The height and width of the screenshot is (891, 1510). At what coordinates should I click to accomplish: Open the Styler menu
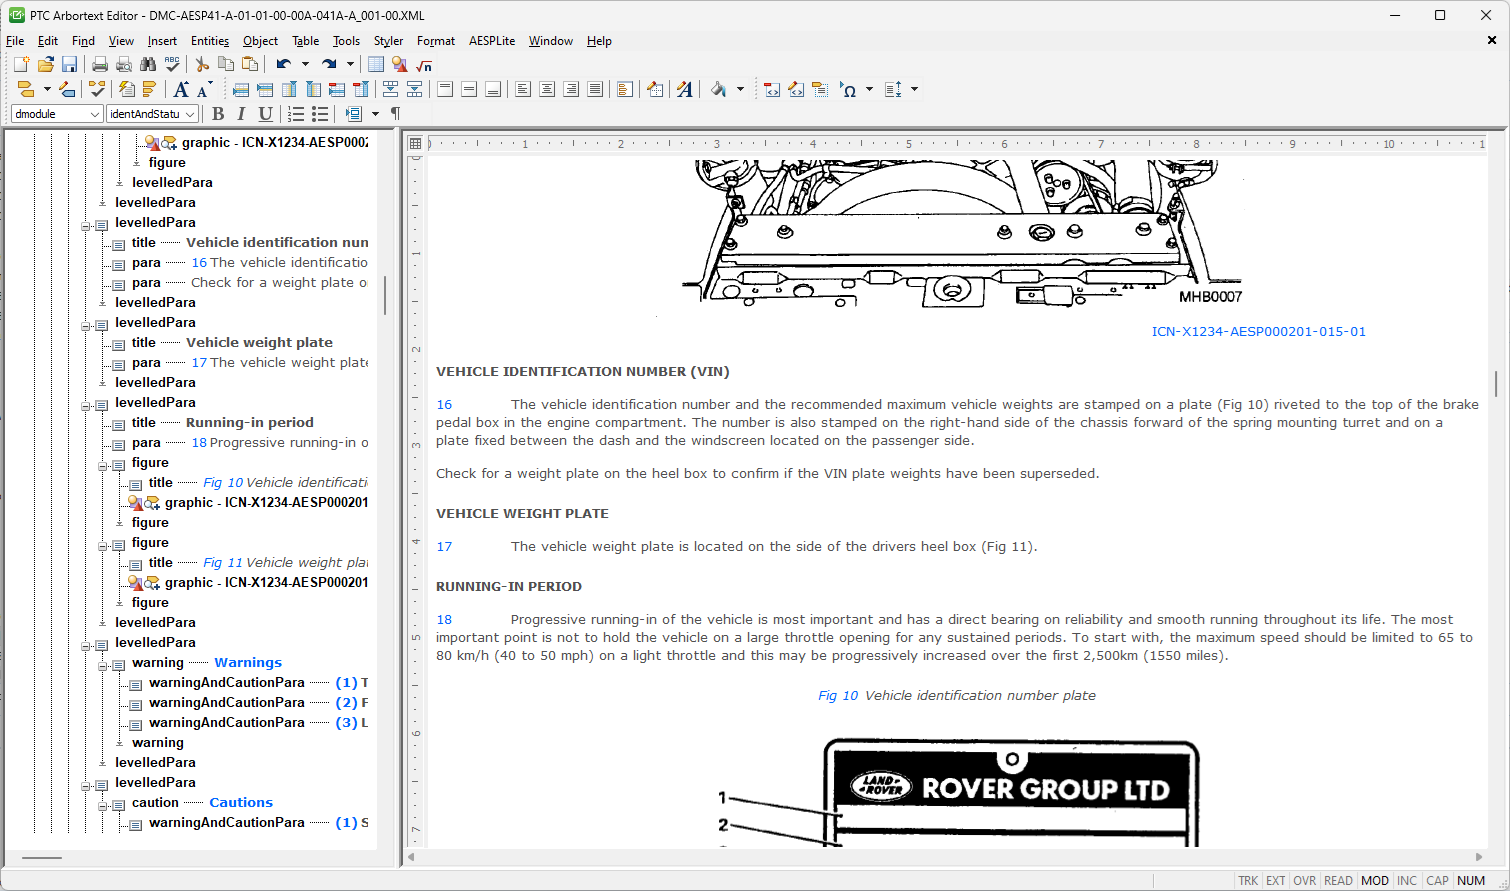388,41
